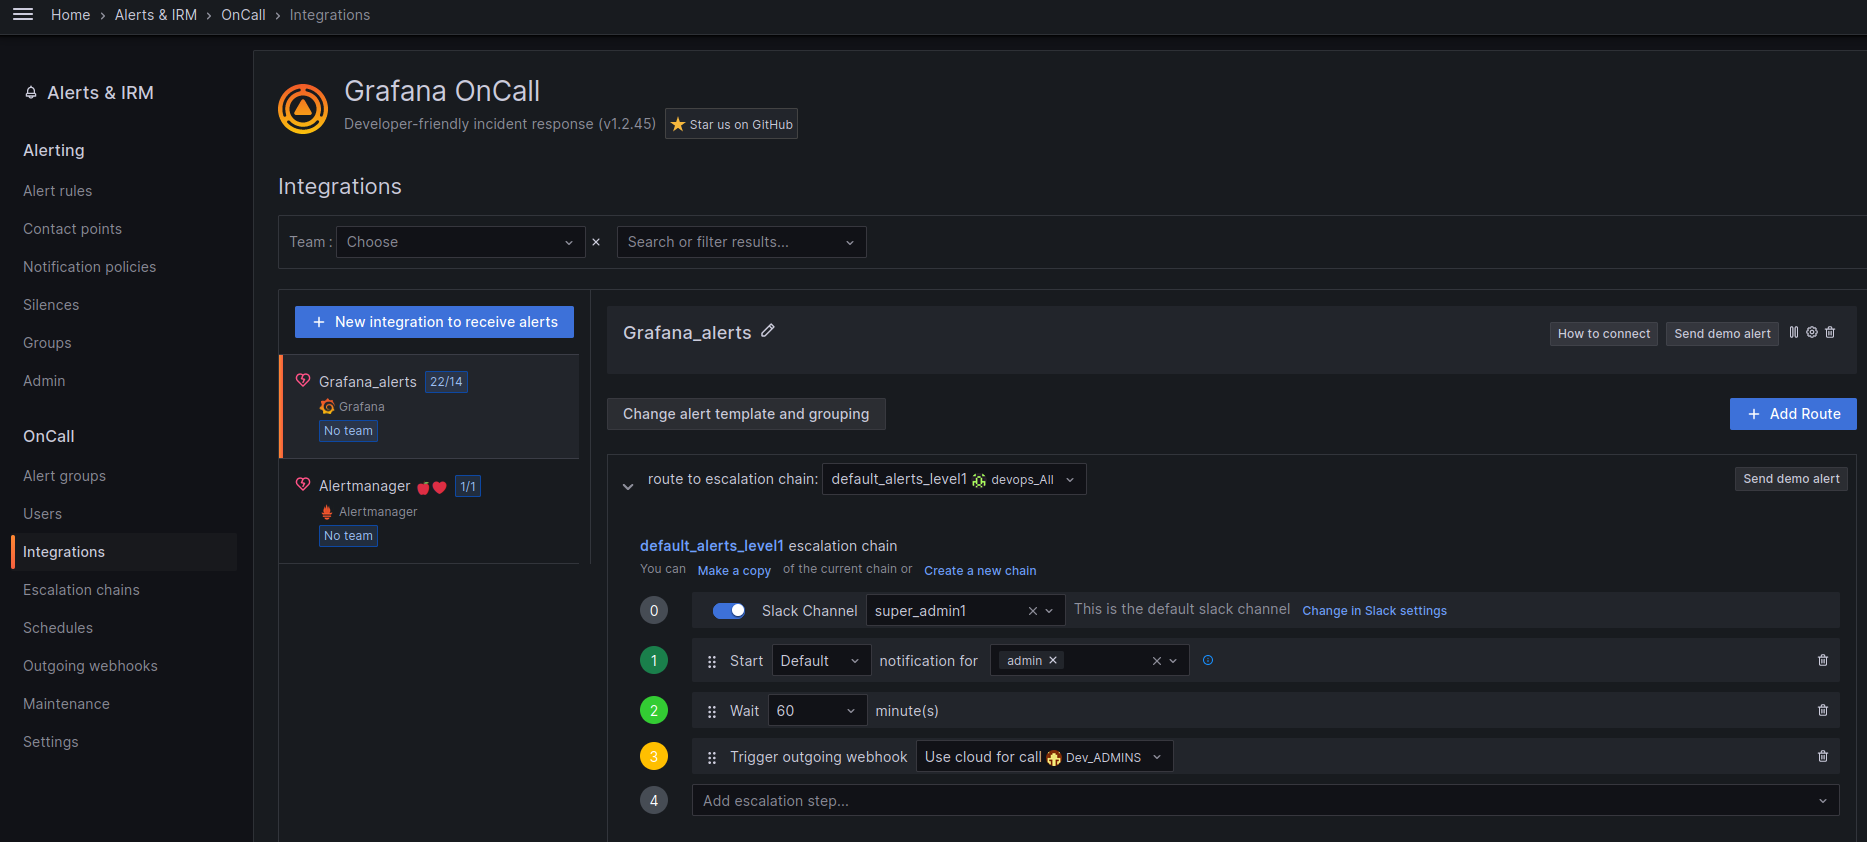Open the default_alerts_level1 escalation chain link

pos(712,546)
